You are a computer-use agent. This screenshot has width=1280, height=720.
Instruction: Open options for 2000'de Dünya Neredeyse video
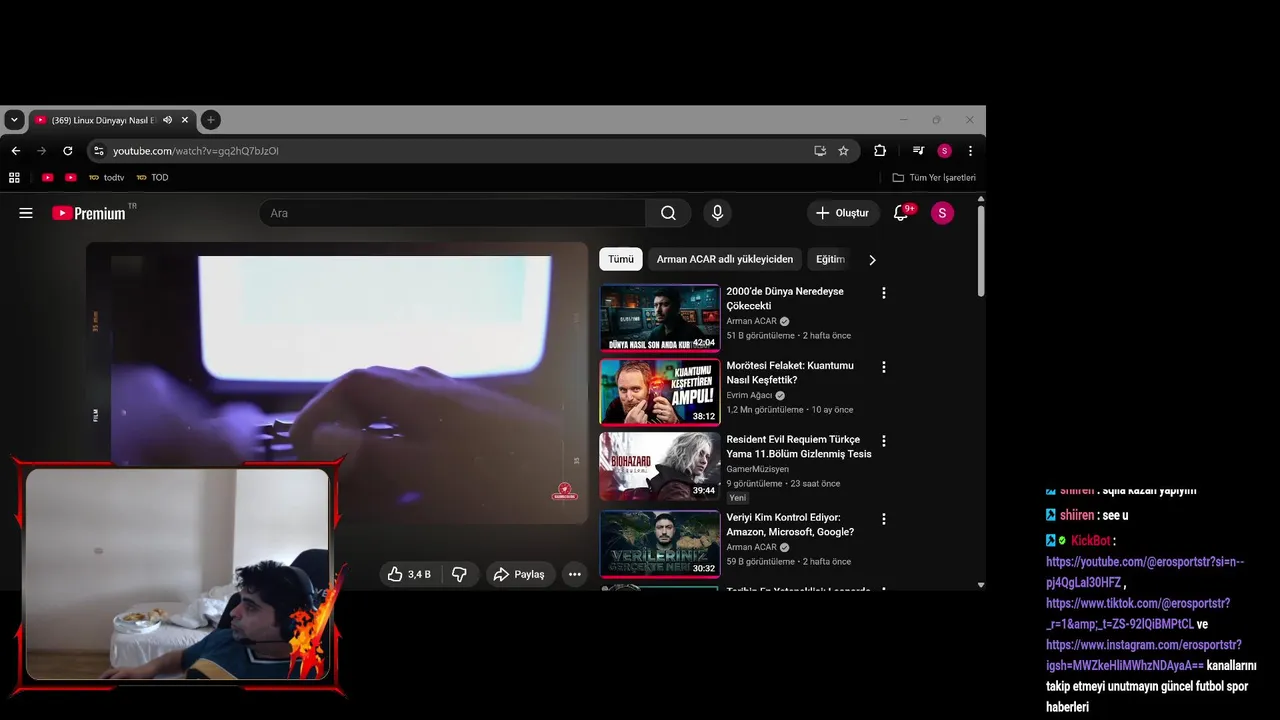[883, 293]
